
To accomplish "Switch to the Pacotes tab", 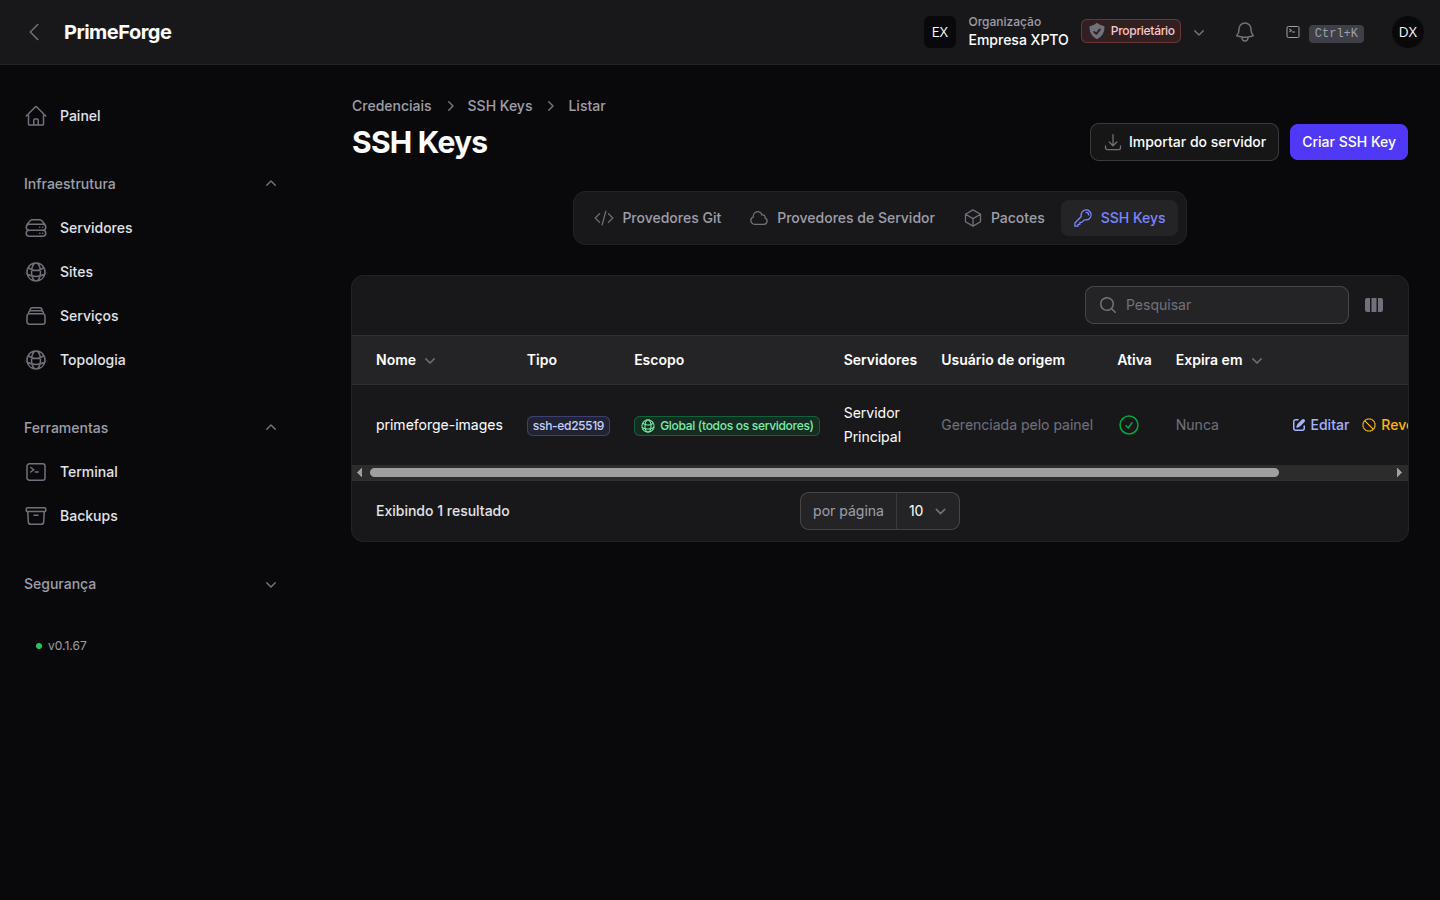I will pos(1004,218).
